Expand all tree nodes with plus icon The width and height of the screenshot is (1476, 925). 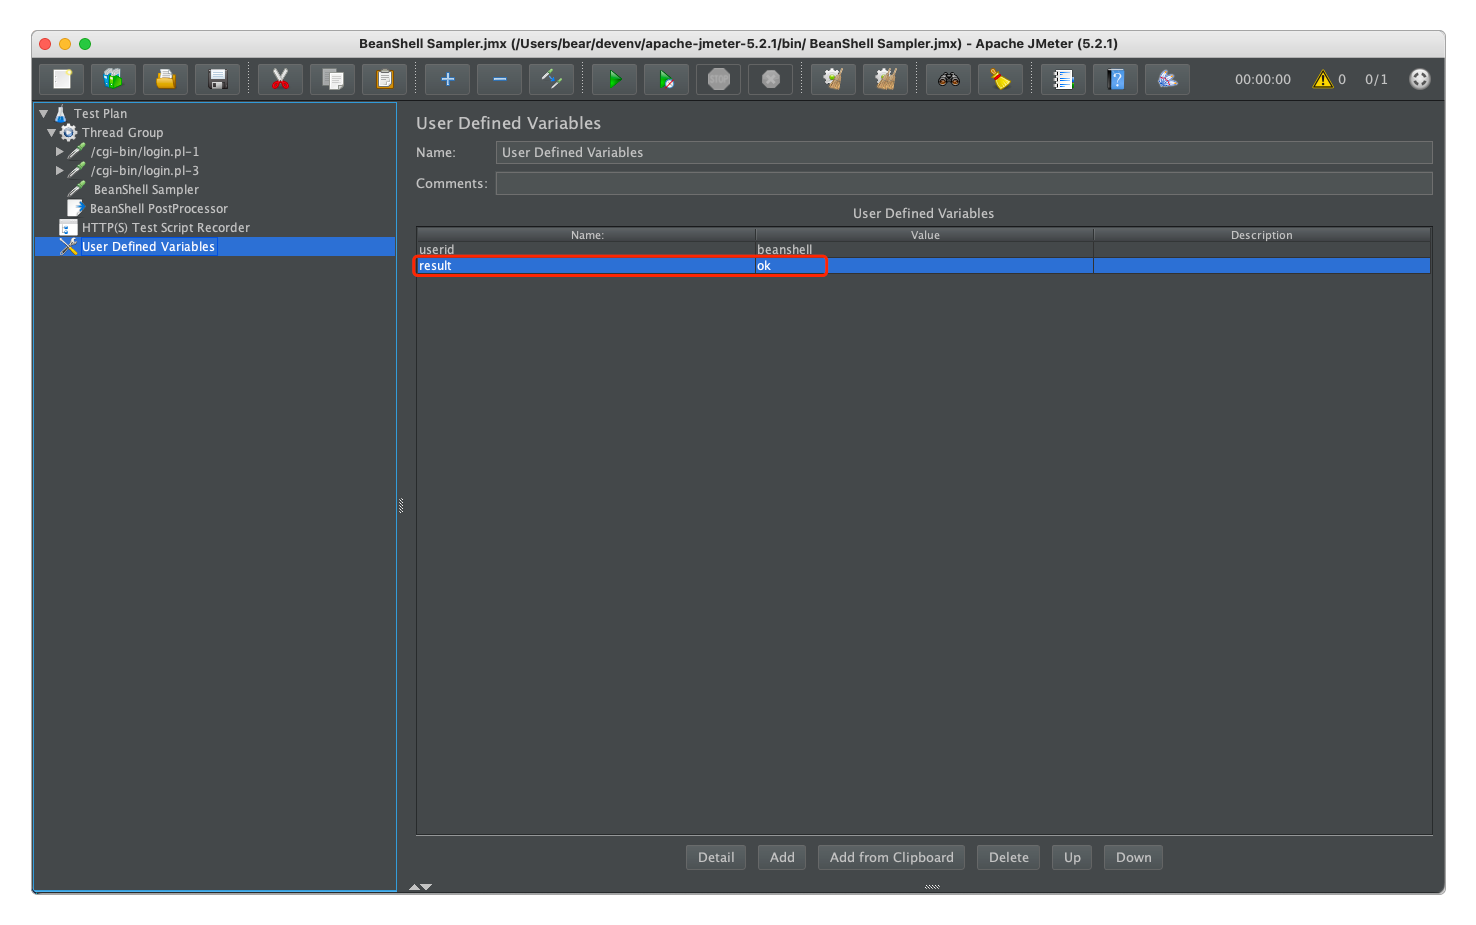pyautogui.click(x=447, y=79)
